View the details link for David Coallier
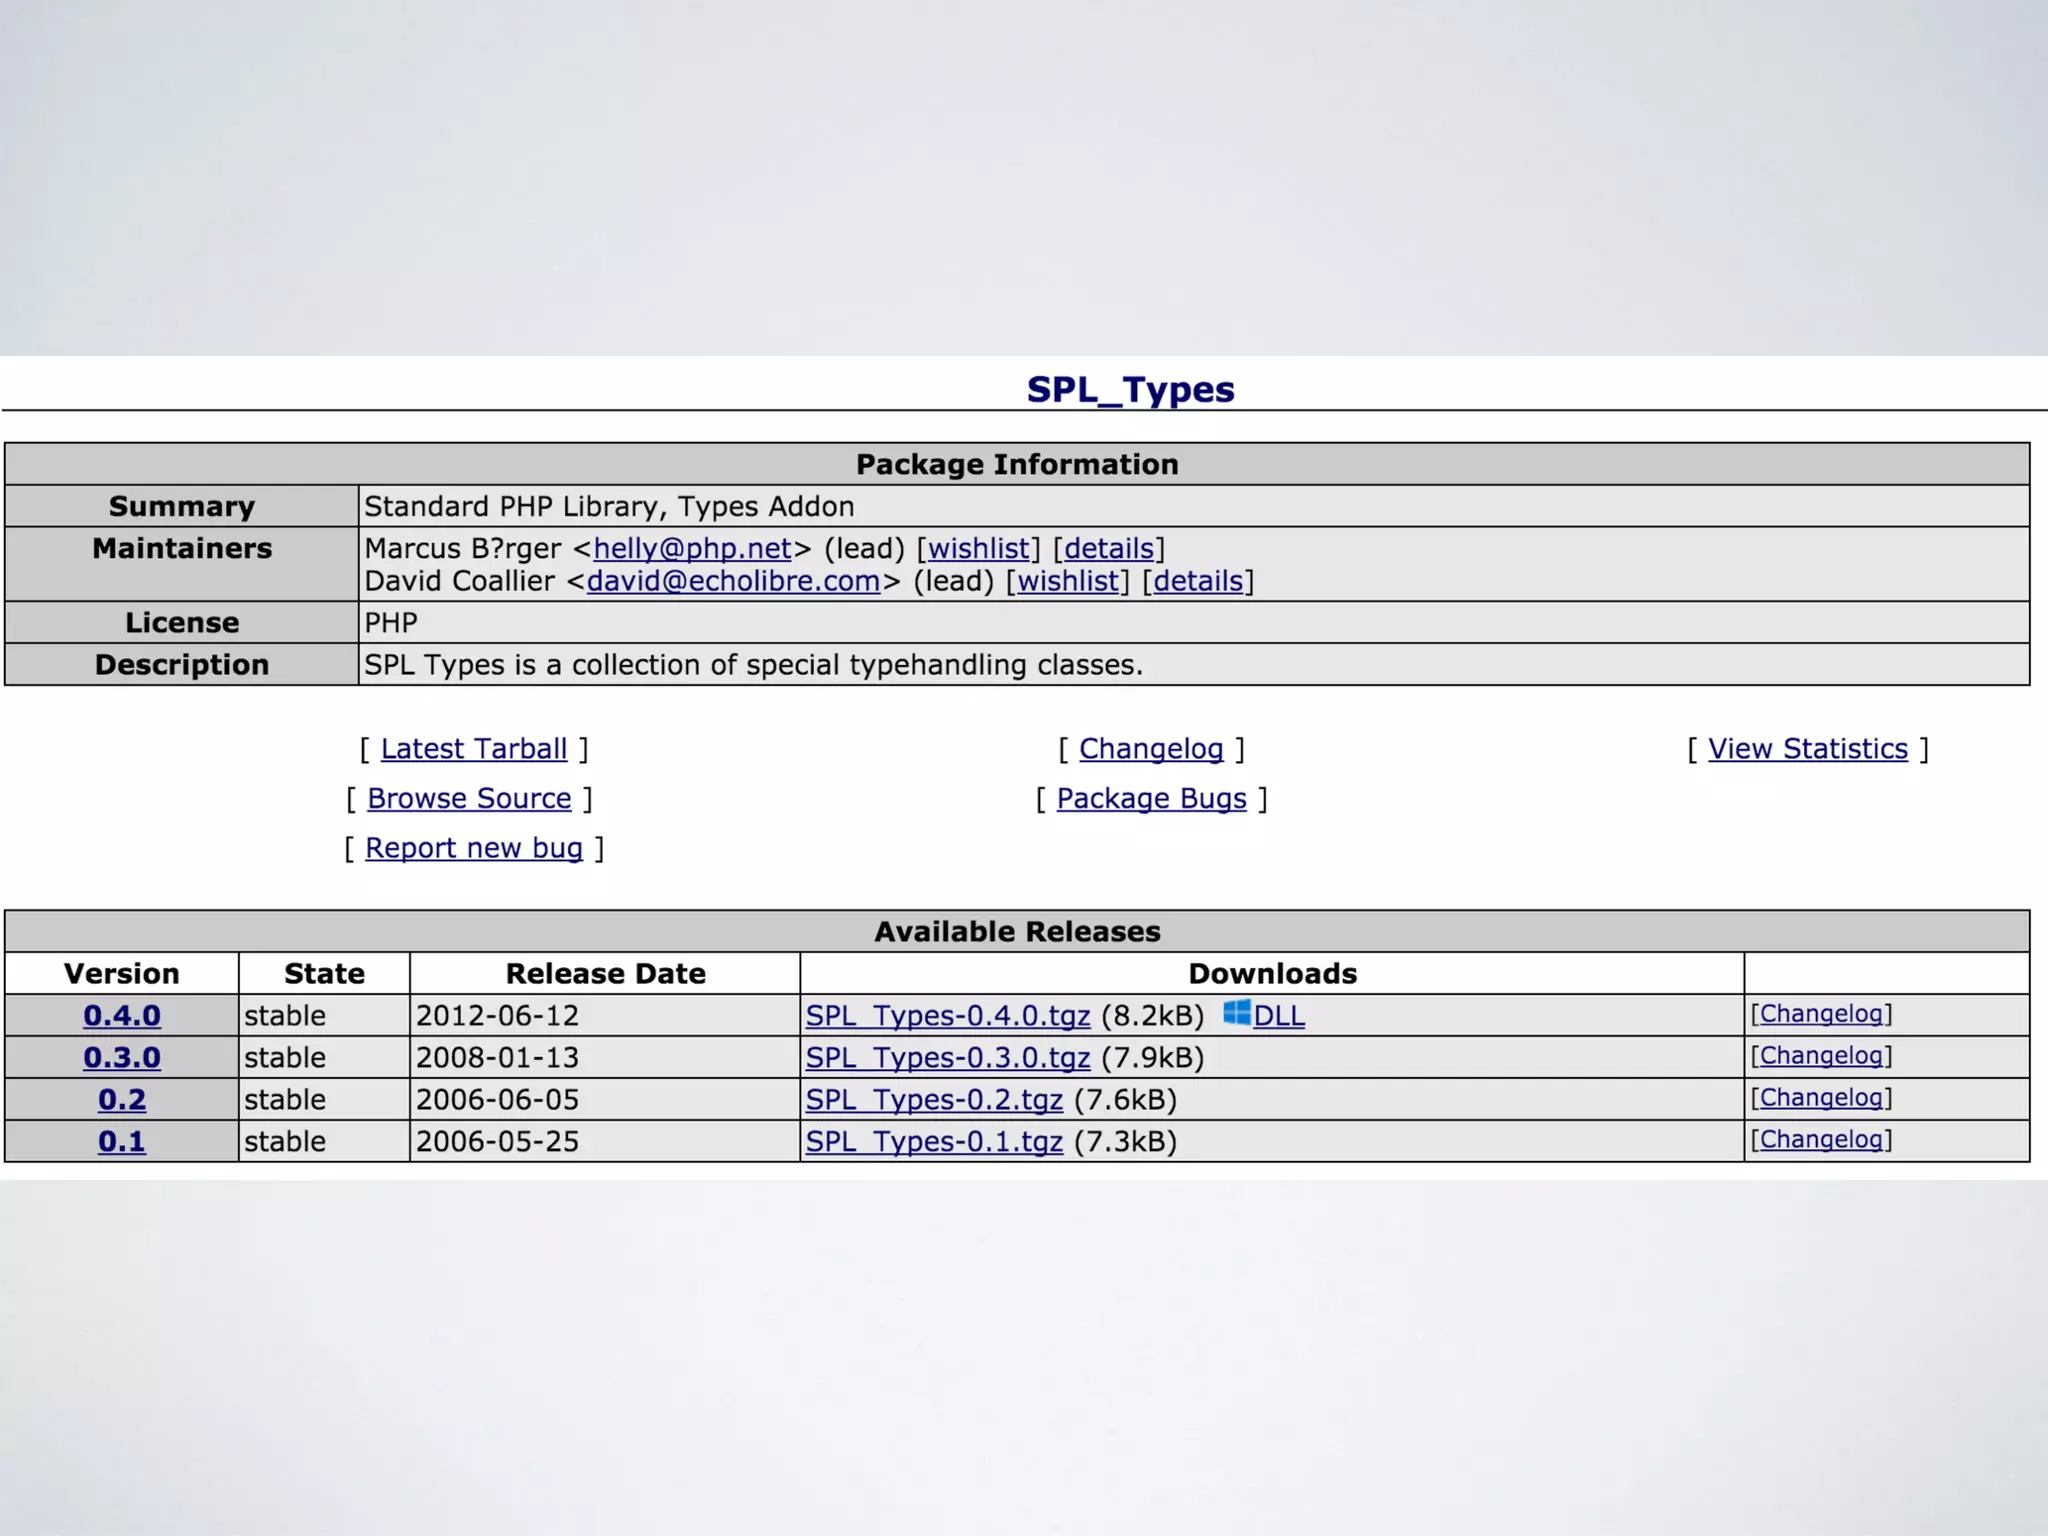The image size is (2048, 1536). tap(1198, 581)
